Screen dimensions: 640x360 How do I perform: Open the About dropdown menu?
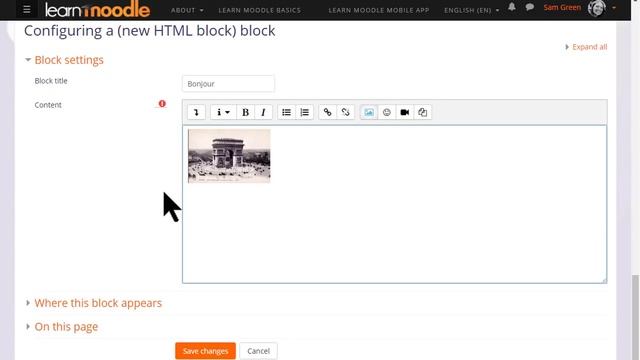[x=187, y=10]
